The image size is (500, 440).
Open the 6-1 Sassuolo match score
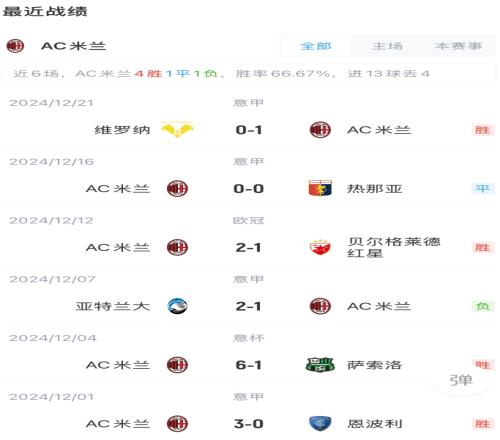pyautogui.click(x=249, y=365)
